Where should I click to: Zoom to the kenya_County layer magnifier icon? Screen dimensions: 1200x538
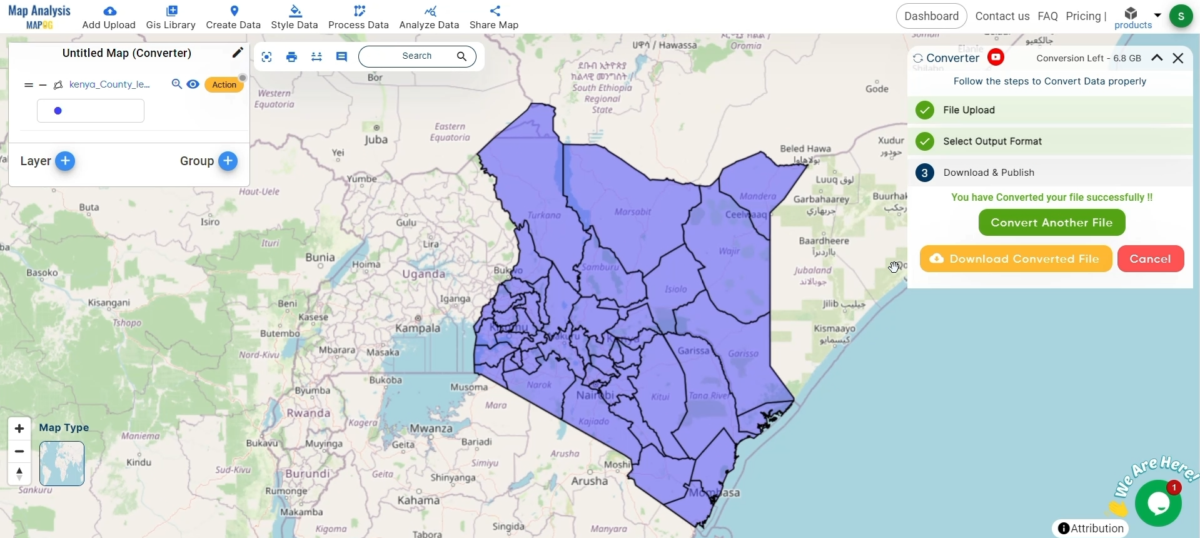tap(177, 85)
